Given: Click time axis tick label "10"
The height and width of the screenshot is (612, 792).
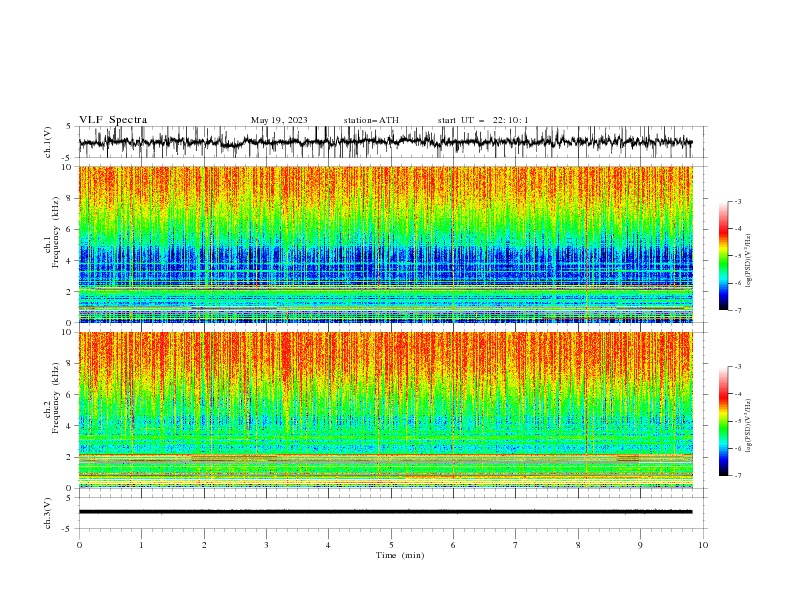Looking at the screenshot, I should (703, 545).
